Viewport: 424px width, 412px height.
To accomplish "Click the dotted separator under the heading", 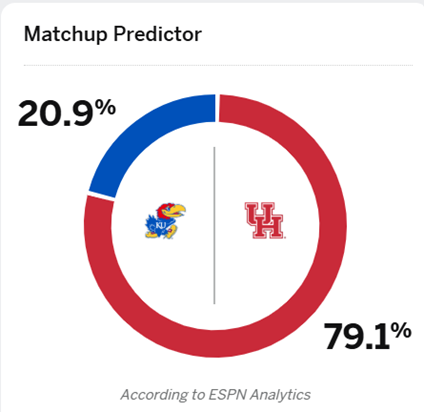I will pyautogui.click(x=218, y=65).
